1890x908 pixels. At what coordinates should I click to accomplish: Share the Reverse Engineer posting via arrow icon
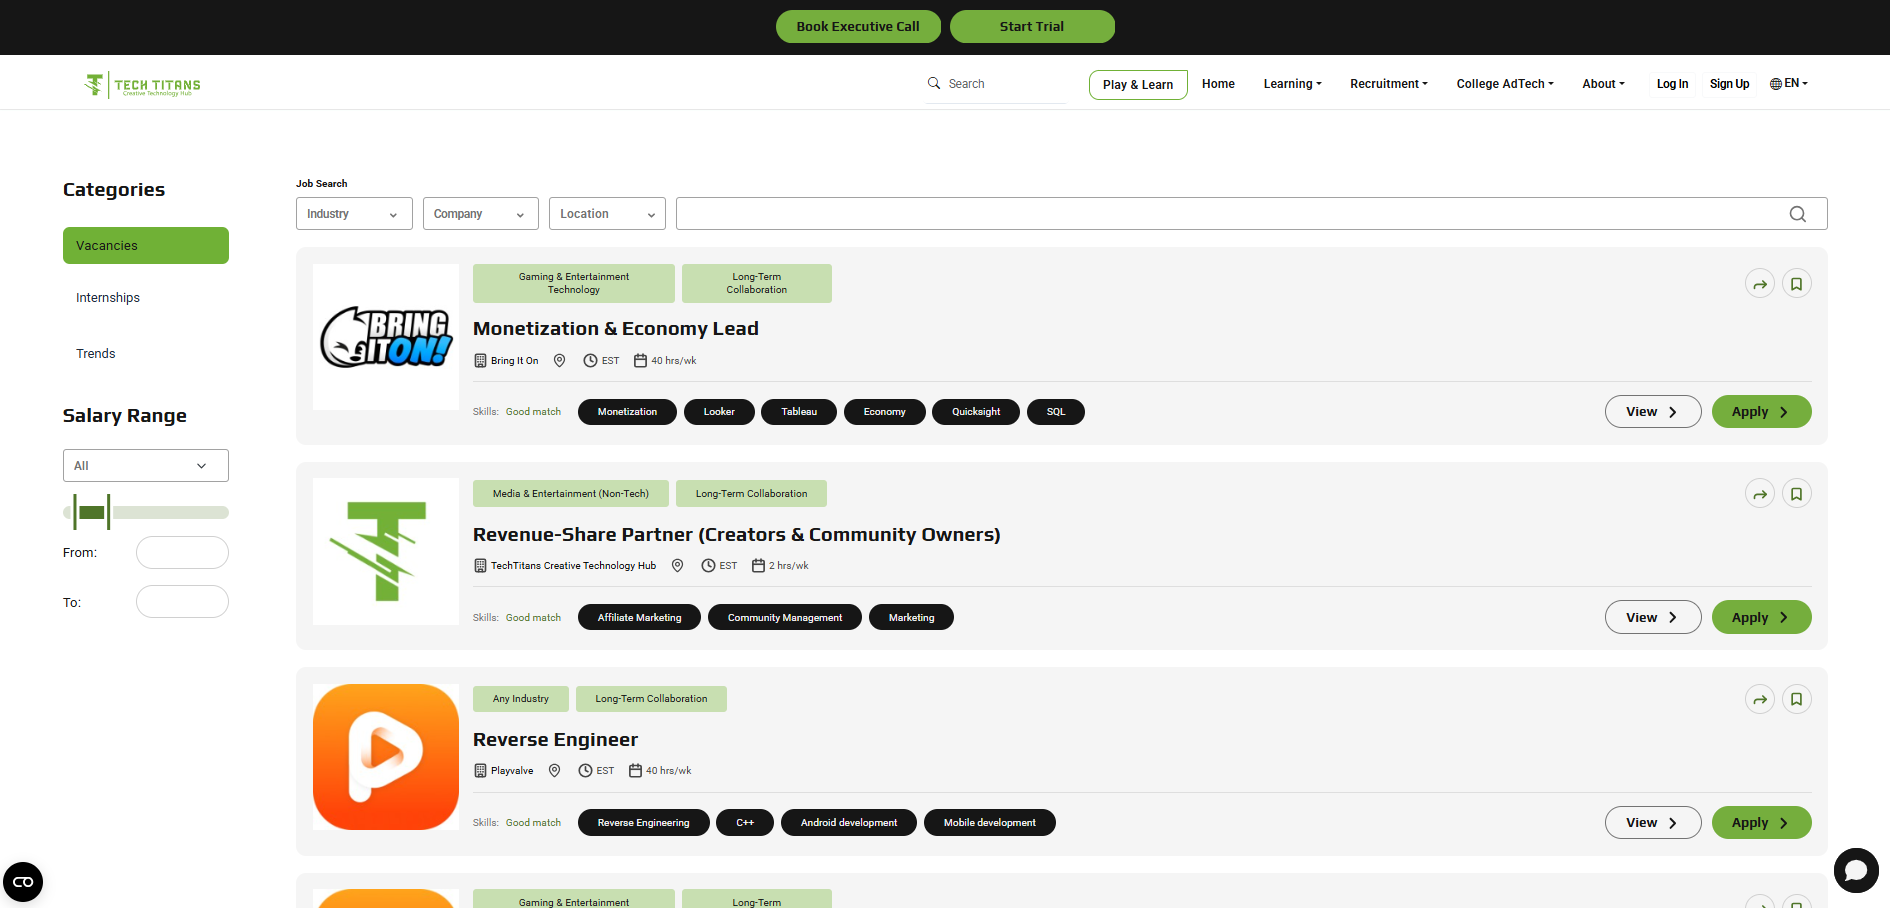(x=1760, y=699)
